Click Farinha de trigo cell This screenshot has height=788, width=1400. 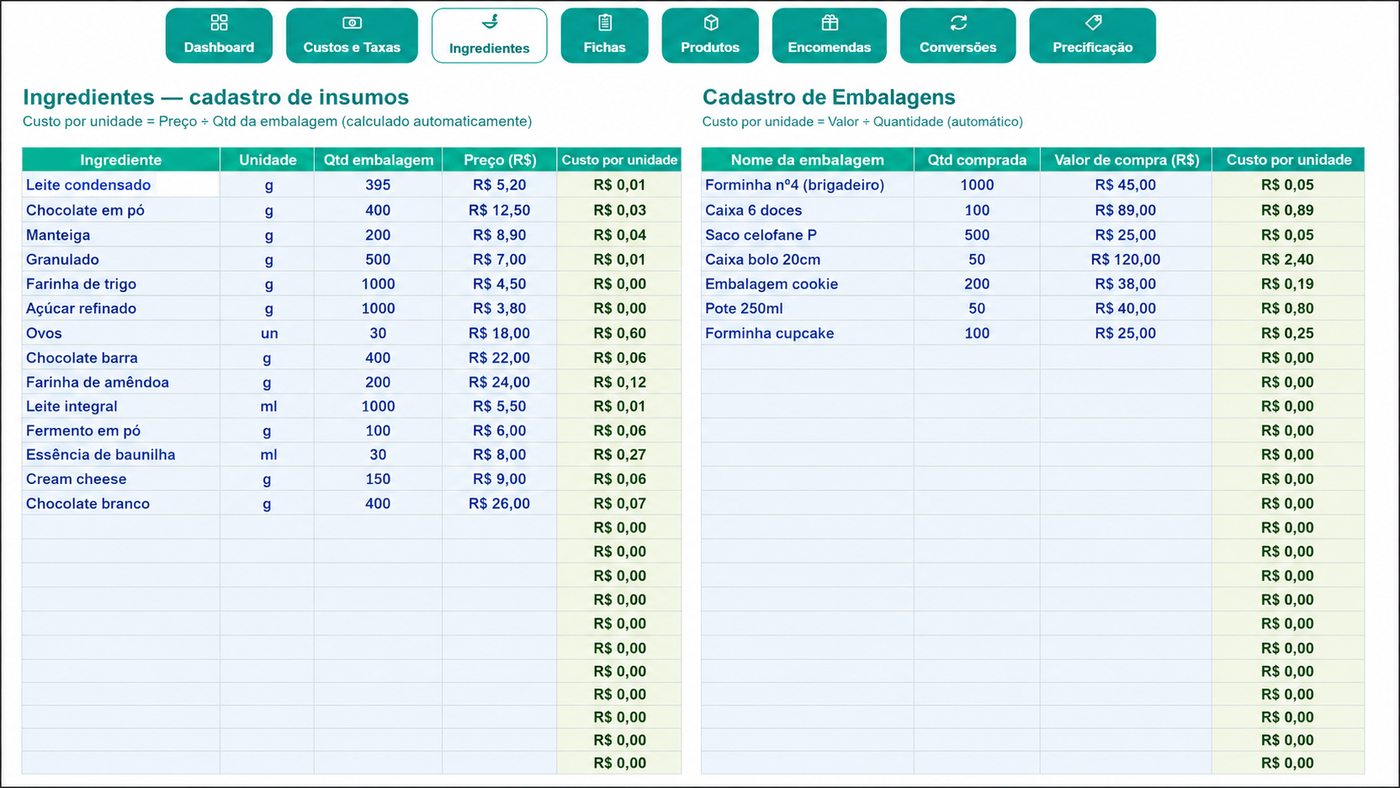[121, 284]
